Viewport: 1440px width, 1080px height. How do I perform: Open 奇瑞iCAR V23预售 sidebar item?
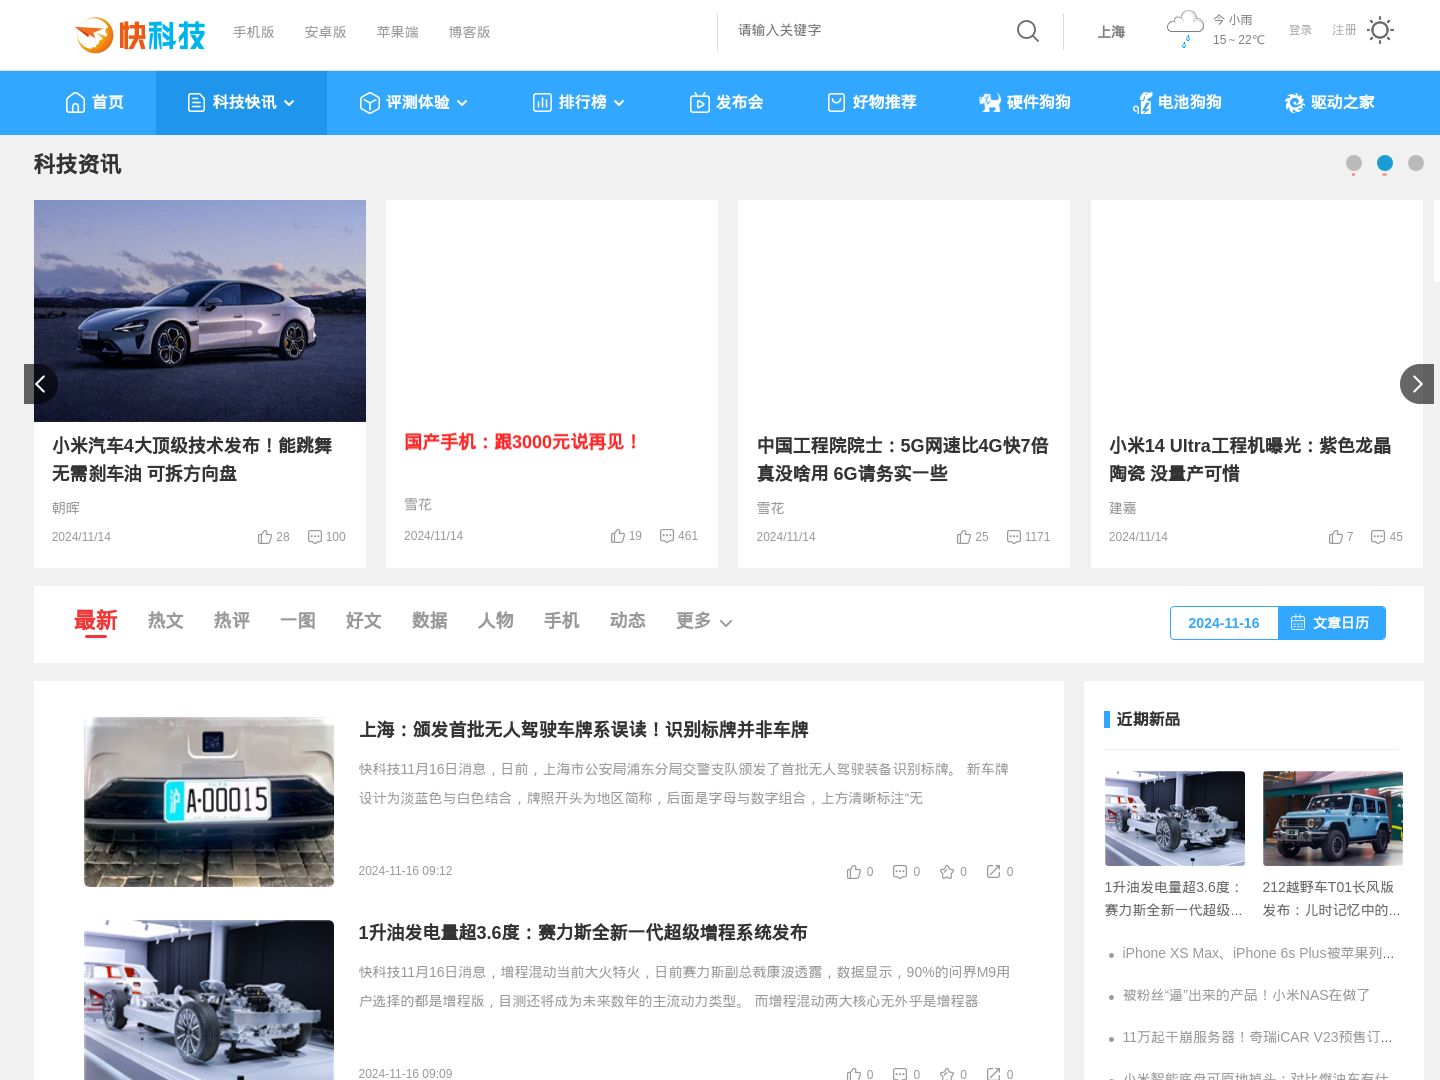click(x=1257, y=1037)
